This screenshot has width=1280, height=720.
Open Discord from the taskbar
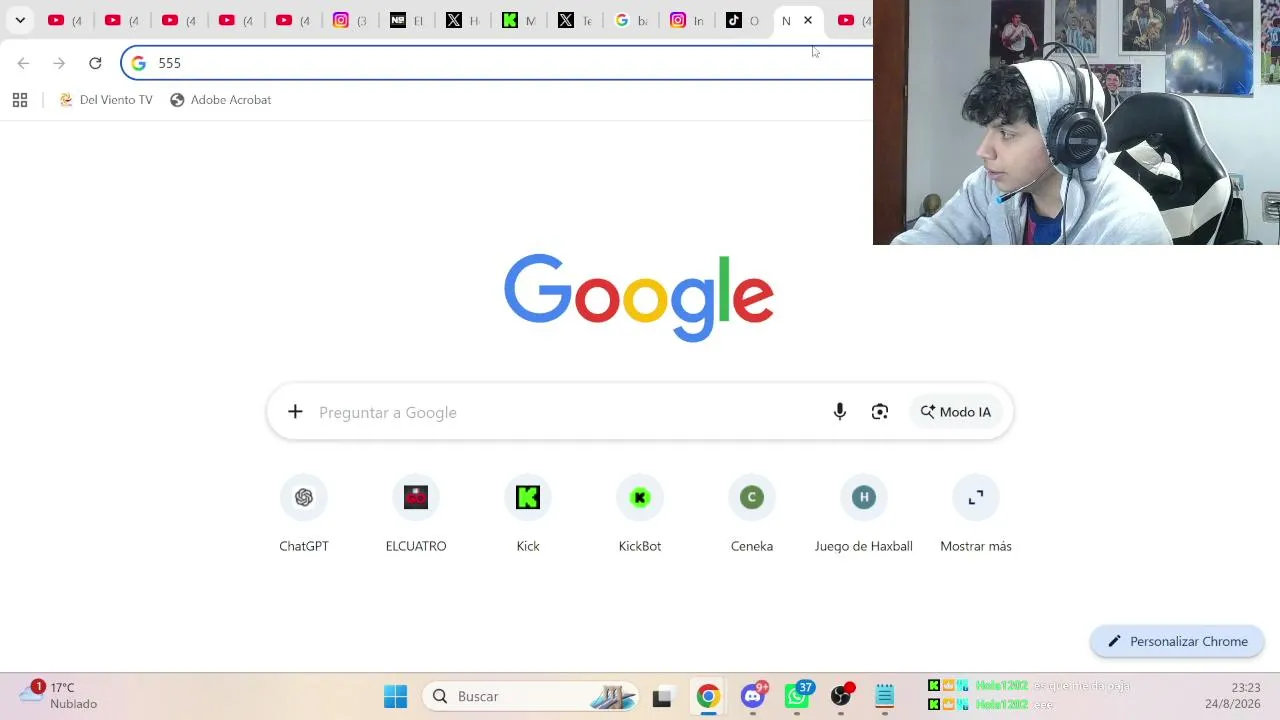pos(753,696)
